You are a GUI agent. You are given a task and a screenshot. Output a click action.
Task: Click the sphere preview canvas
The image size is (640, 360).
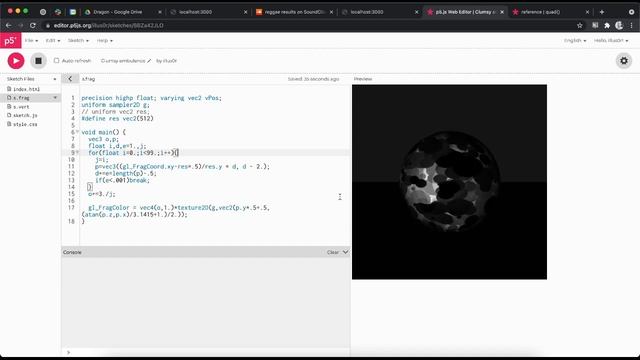[449, 182]
